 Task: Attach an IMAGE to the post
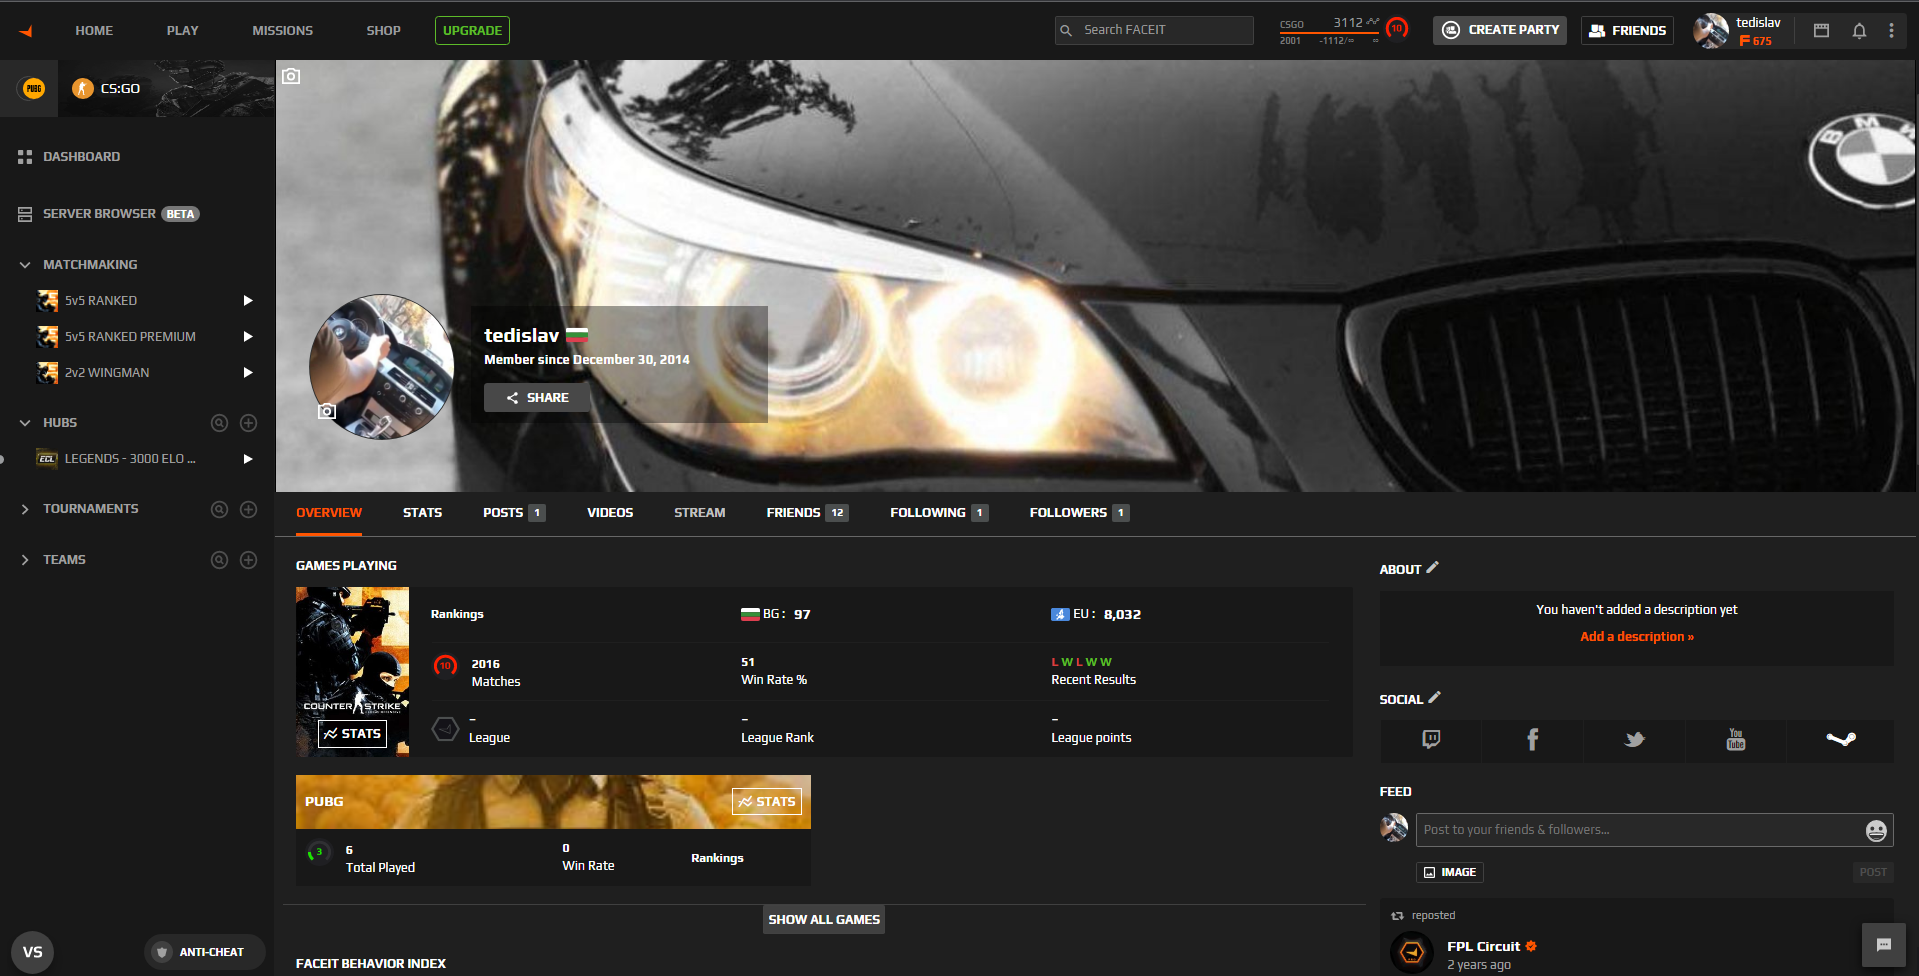(x=1450, y=873)
